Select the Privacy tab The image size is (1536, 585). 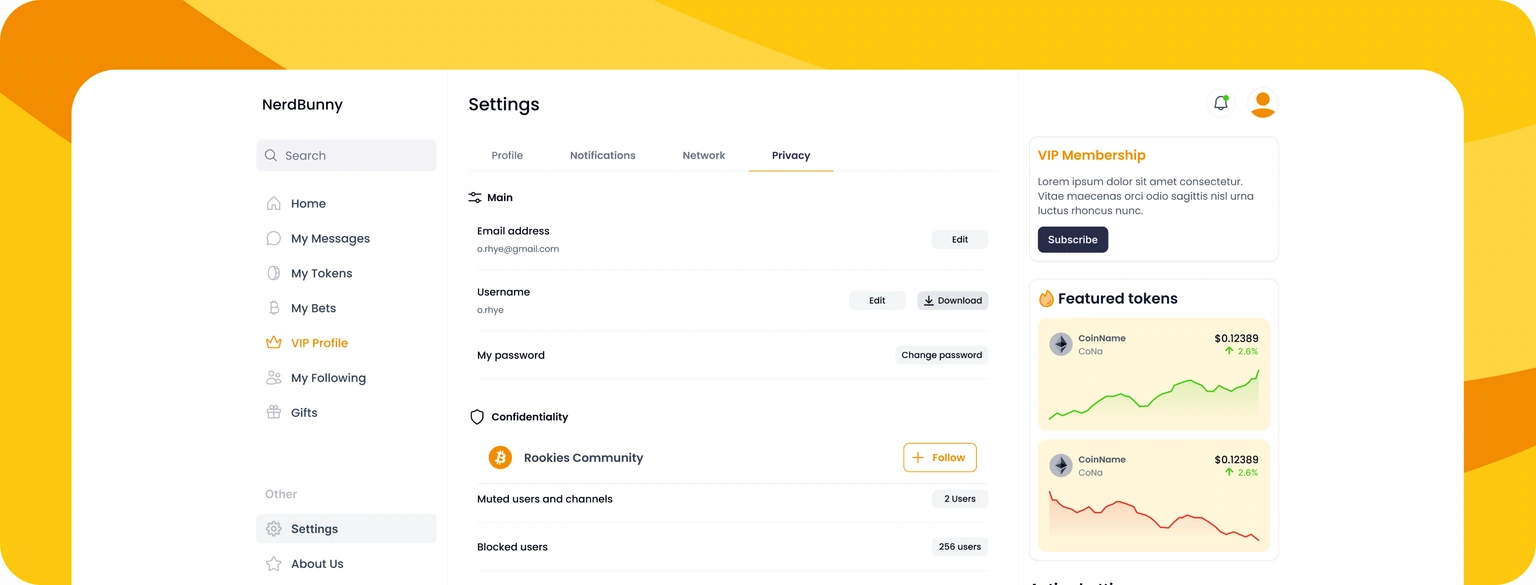click(791, 155)
